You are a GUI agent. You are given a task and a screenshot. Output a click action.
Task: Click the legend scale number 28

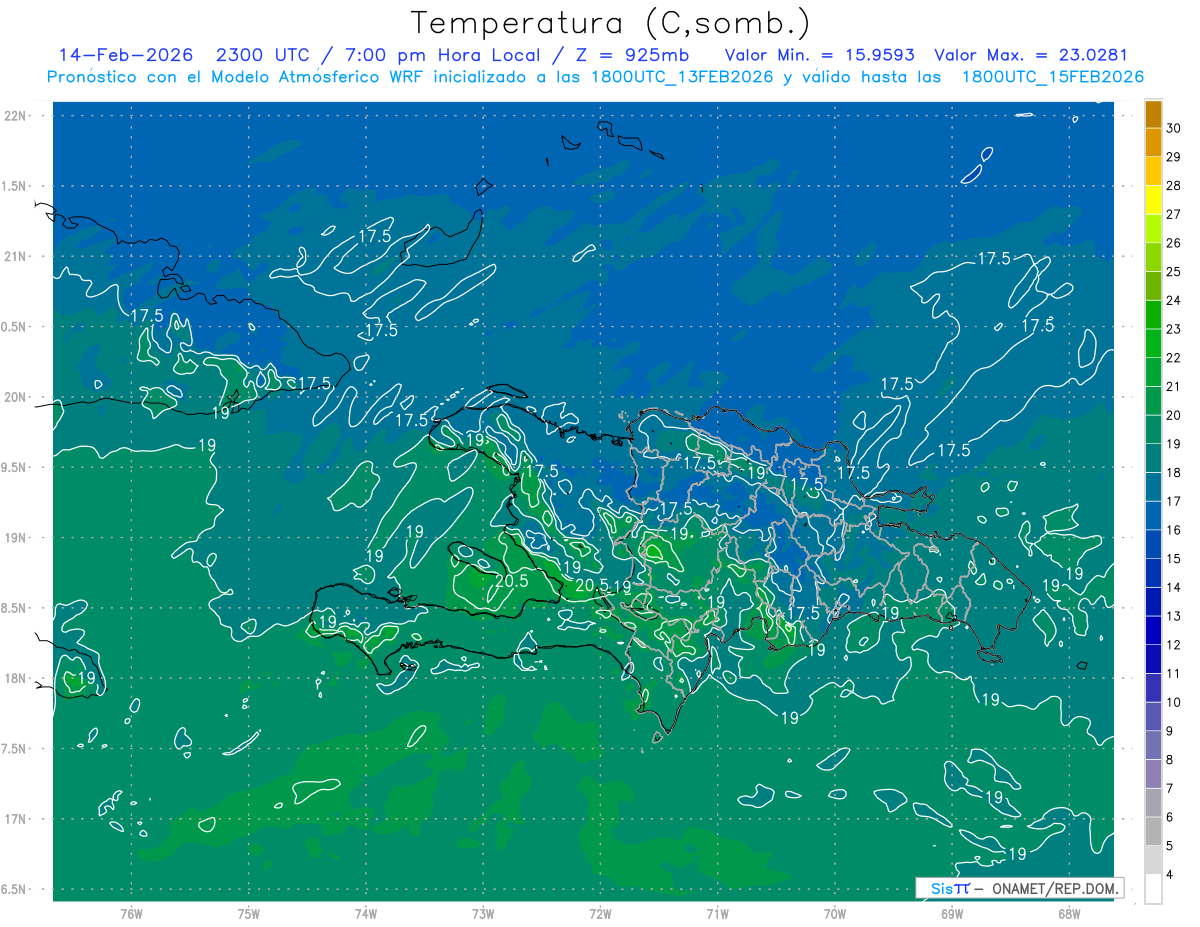pos(1175,185)
